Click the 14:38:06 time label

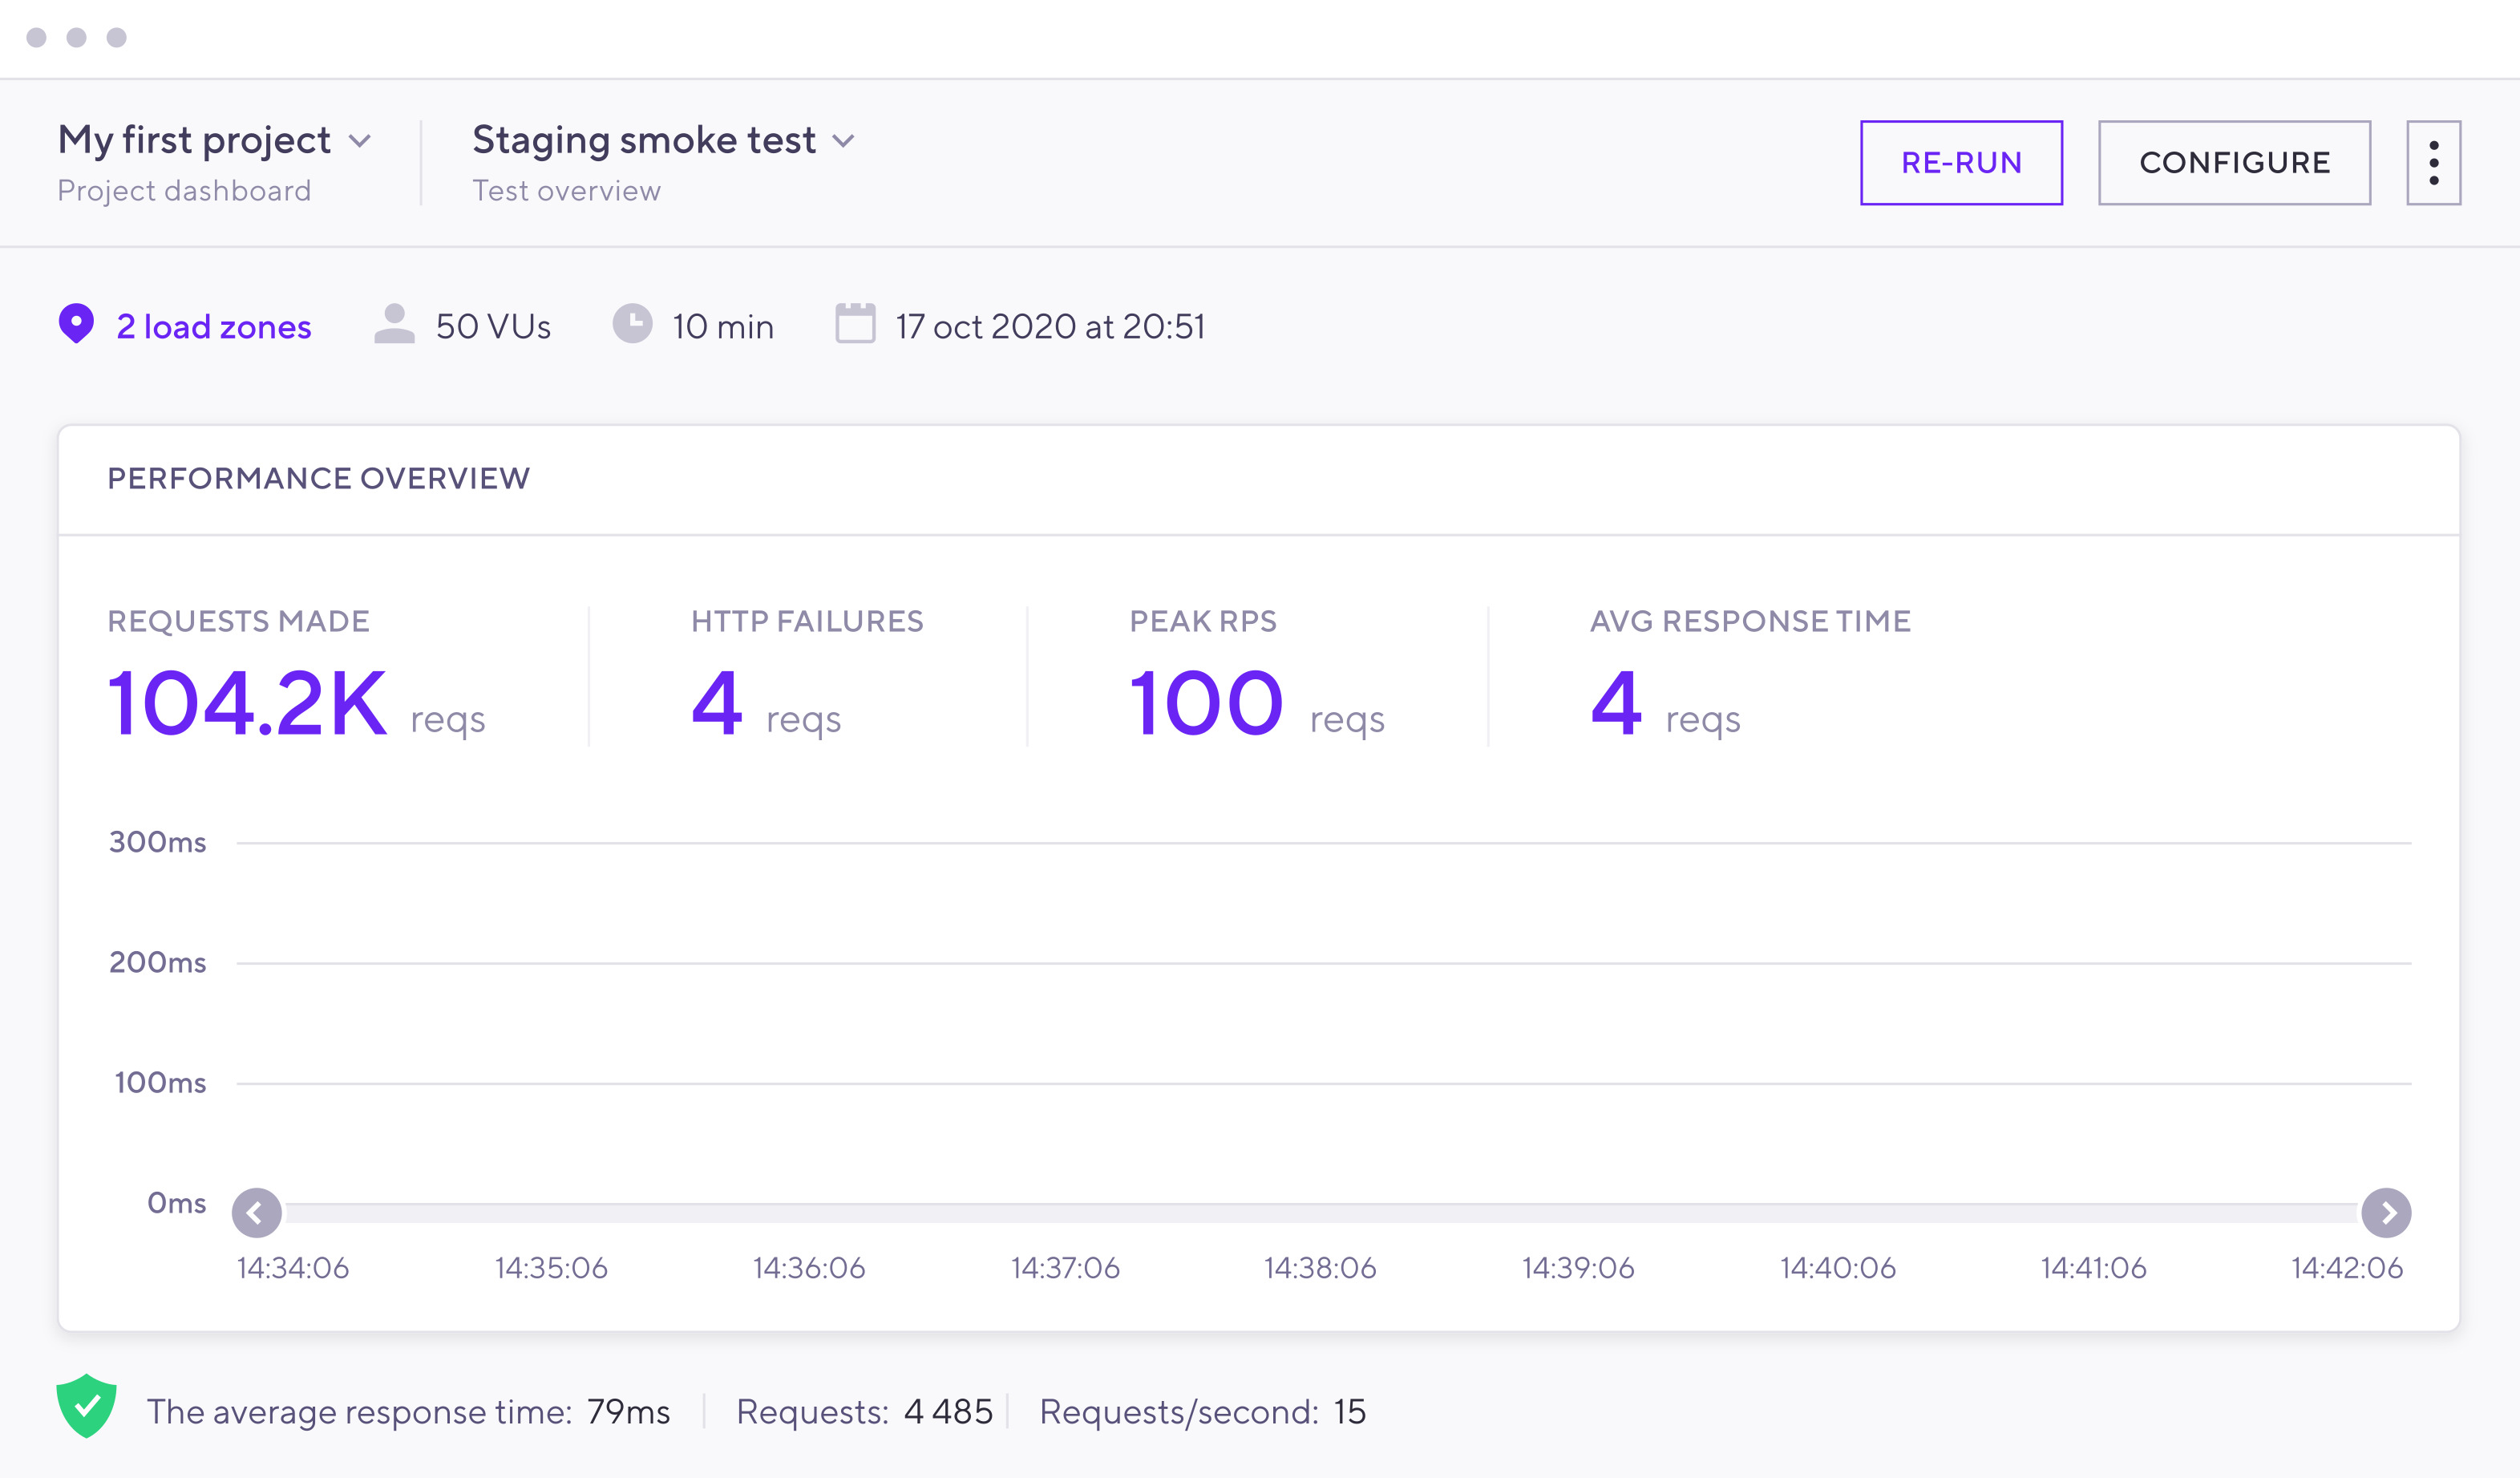tap(1320, 1268)
